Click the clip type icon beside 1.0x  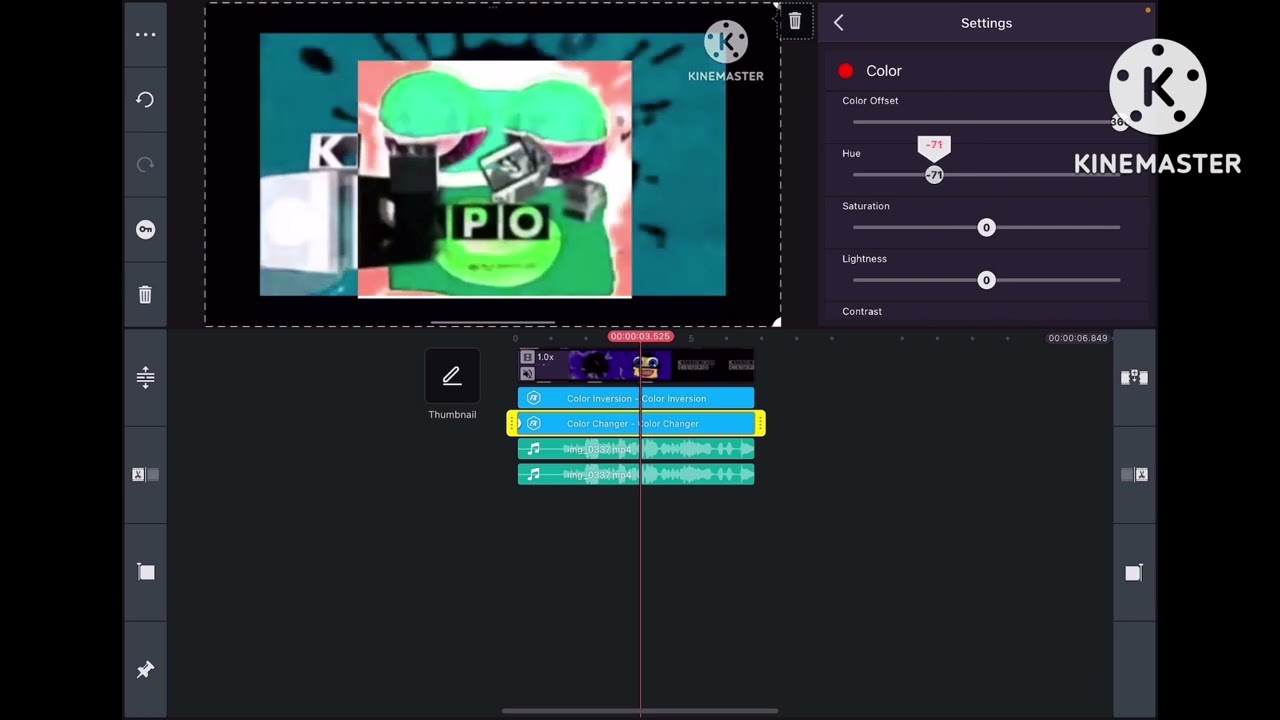(x=527, y=357)
